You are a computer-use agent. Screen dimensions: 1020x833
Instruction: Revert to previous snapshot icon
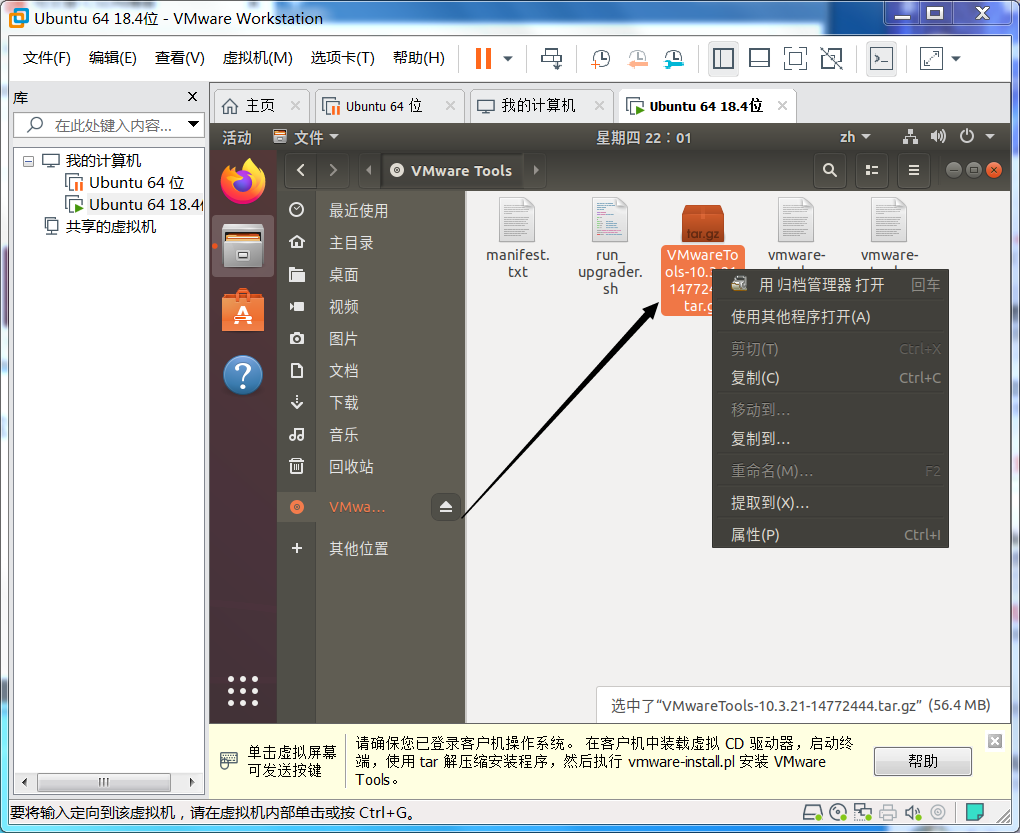pyautogui.click(x=637, y=59)
